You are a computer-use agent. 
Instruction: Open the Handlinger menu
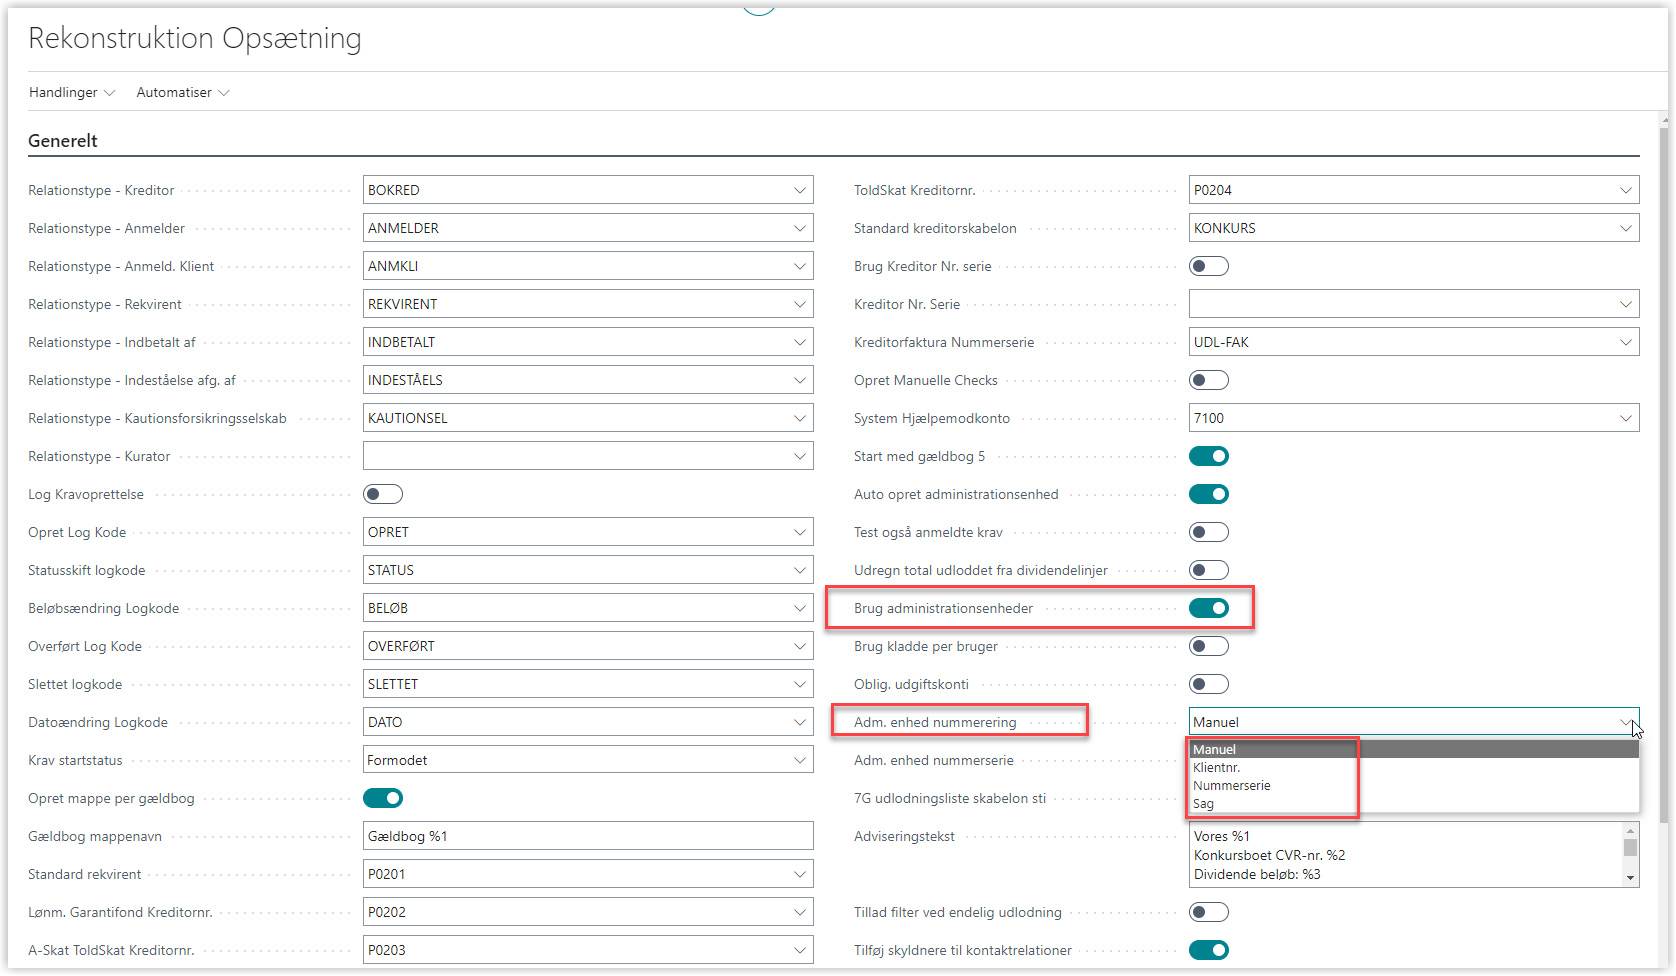[x=71, y=93]
